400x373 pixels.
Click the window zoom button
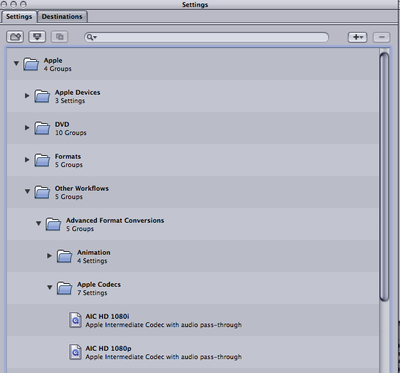click(23, 4)
